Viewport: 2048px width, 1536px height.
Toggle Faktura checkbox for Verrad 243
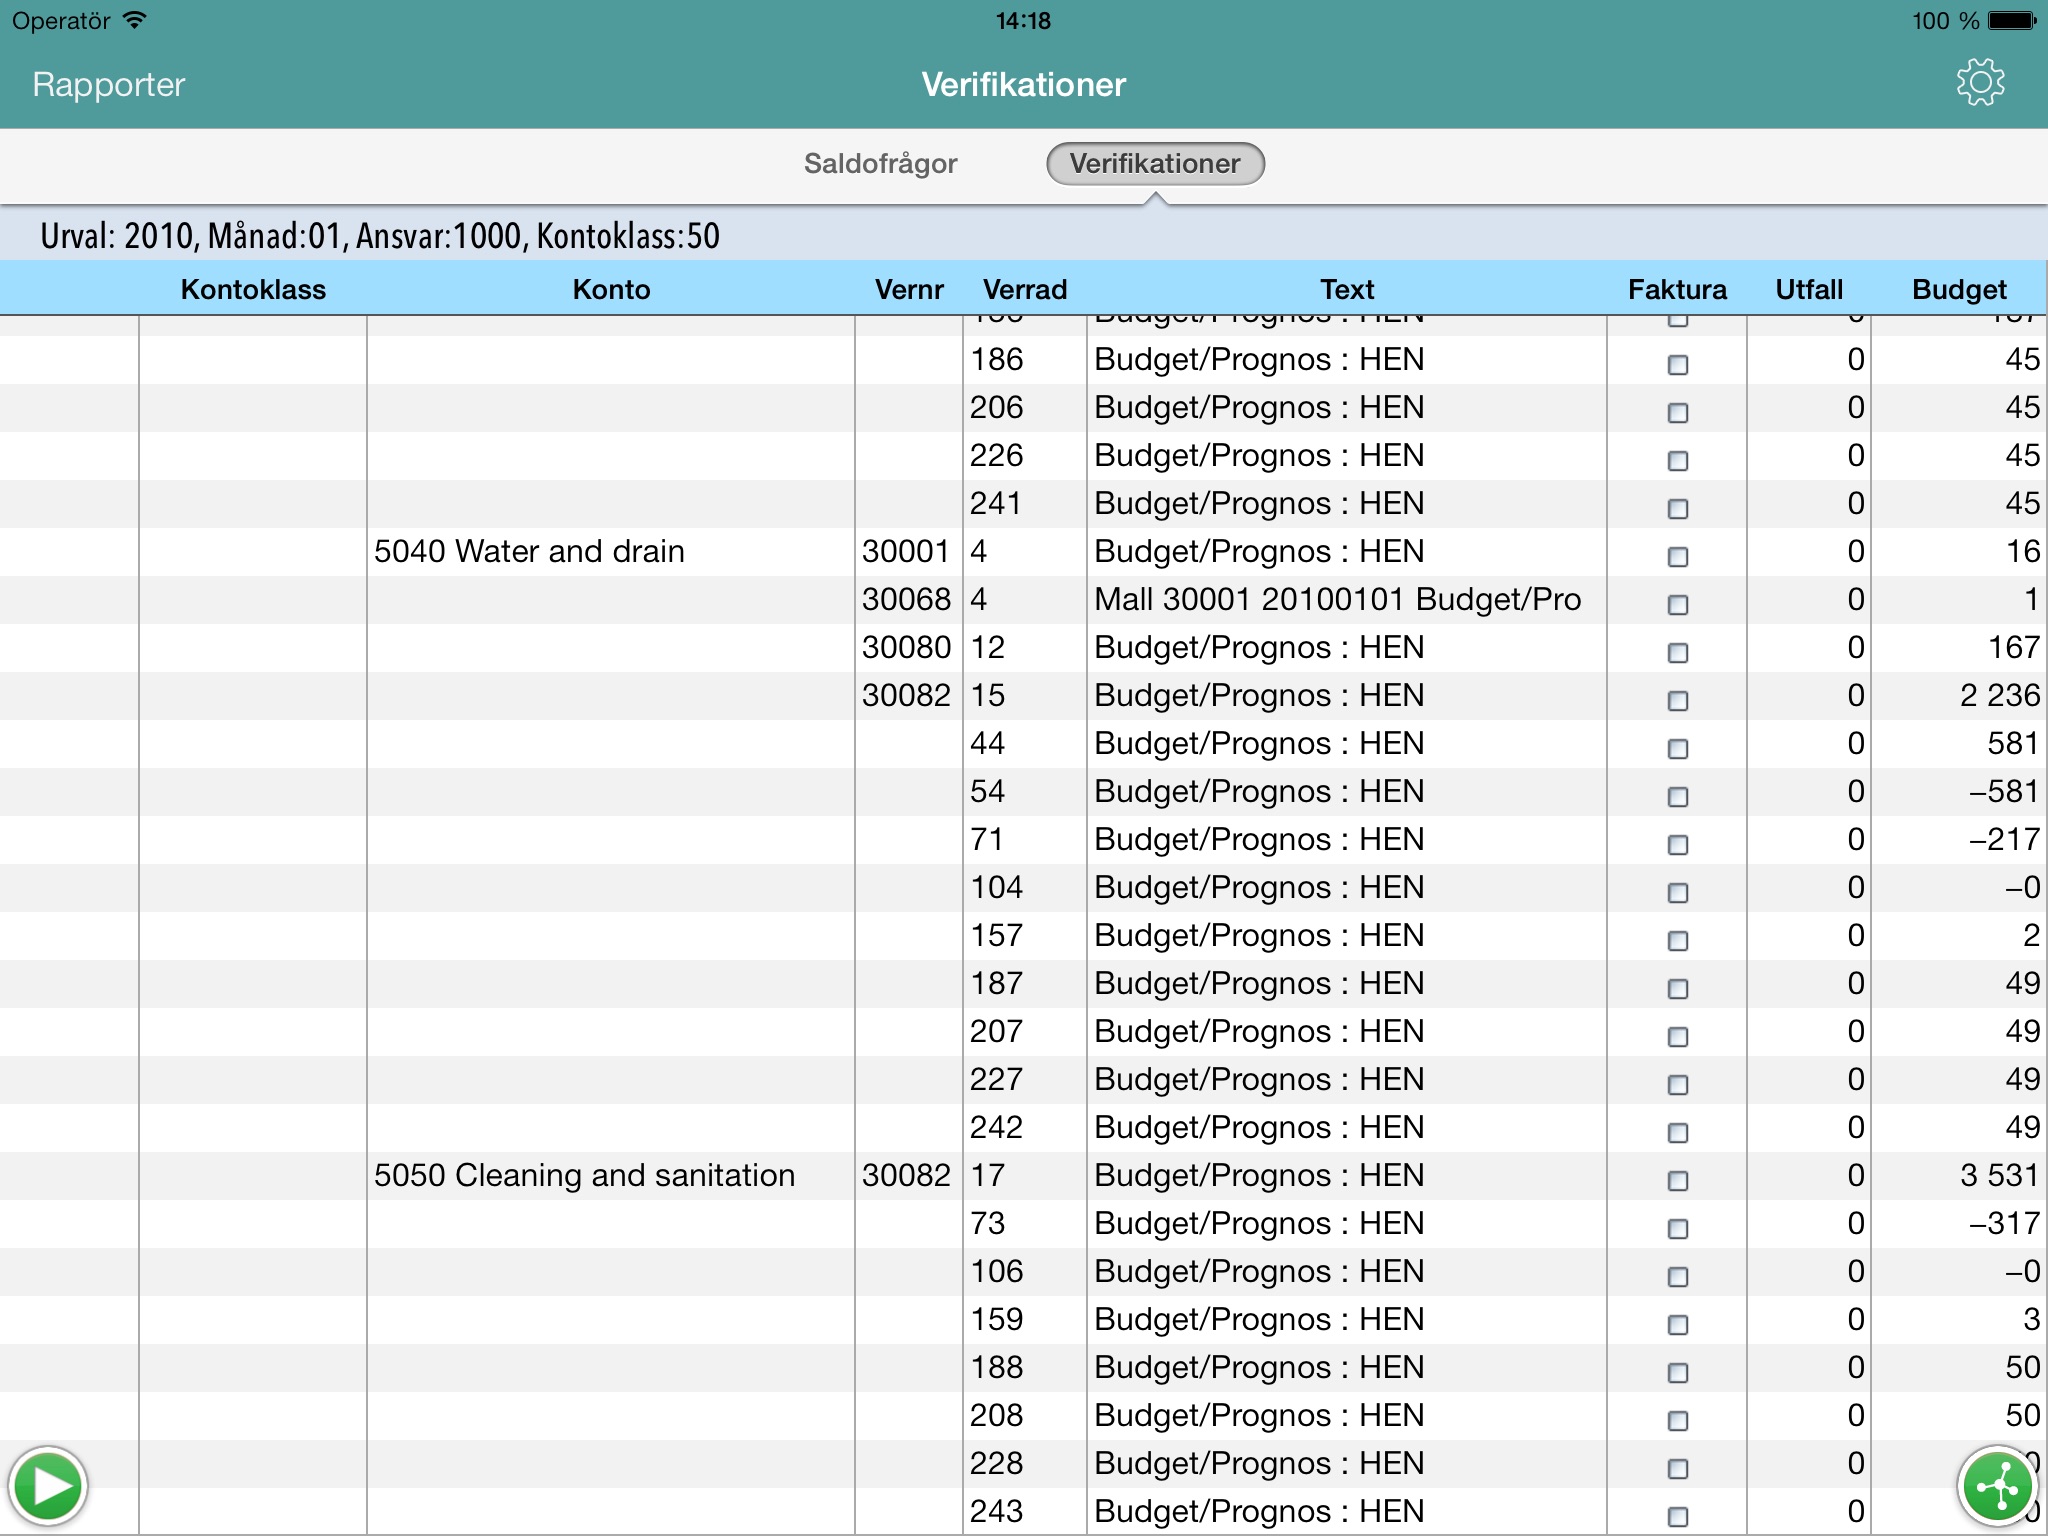1678,1517
